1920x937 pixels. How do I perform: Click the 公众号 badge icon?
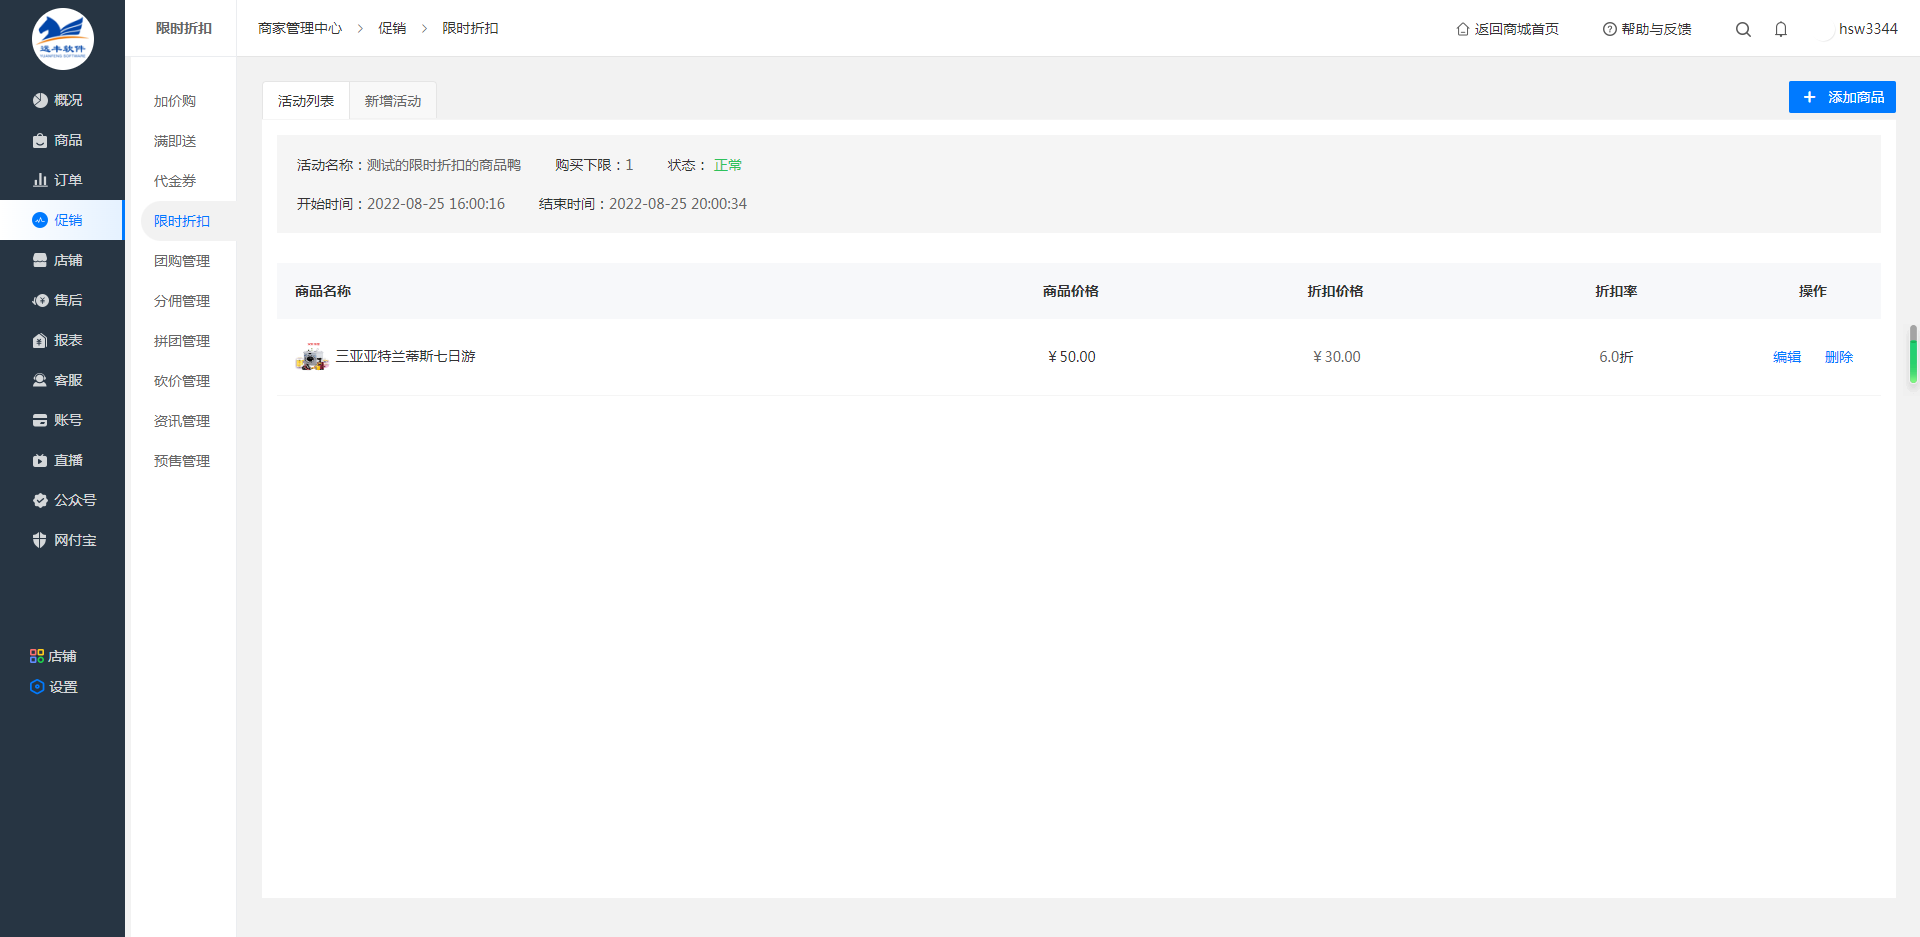tap(40, 500)
